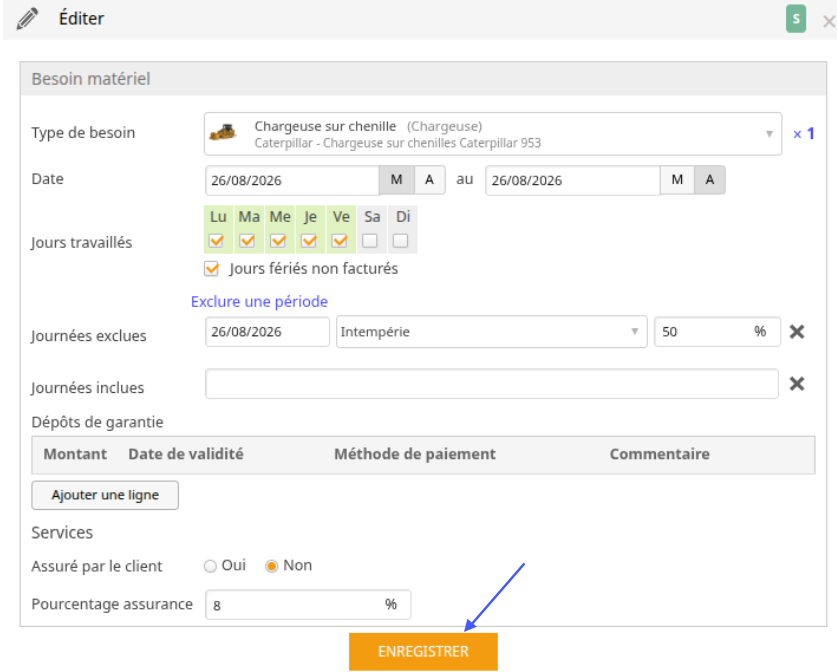Select A (afternoon) for start date
The height and width of the screenshot is (672, 837).
coord(430,180)
